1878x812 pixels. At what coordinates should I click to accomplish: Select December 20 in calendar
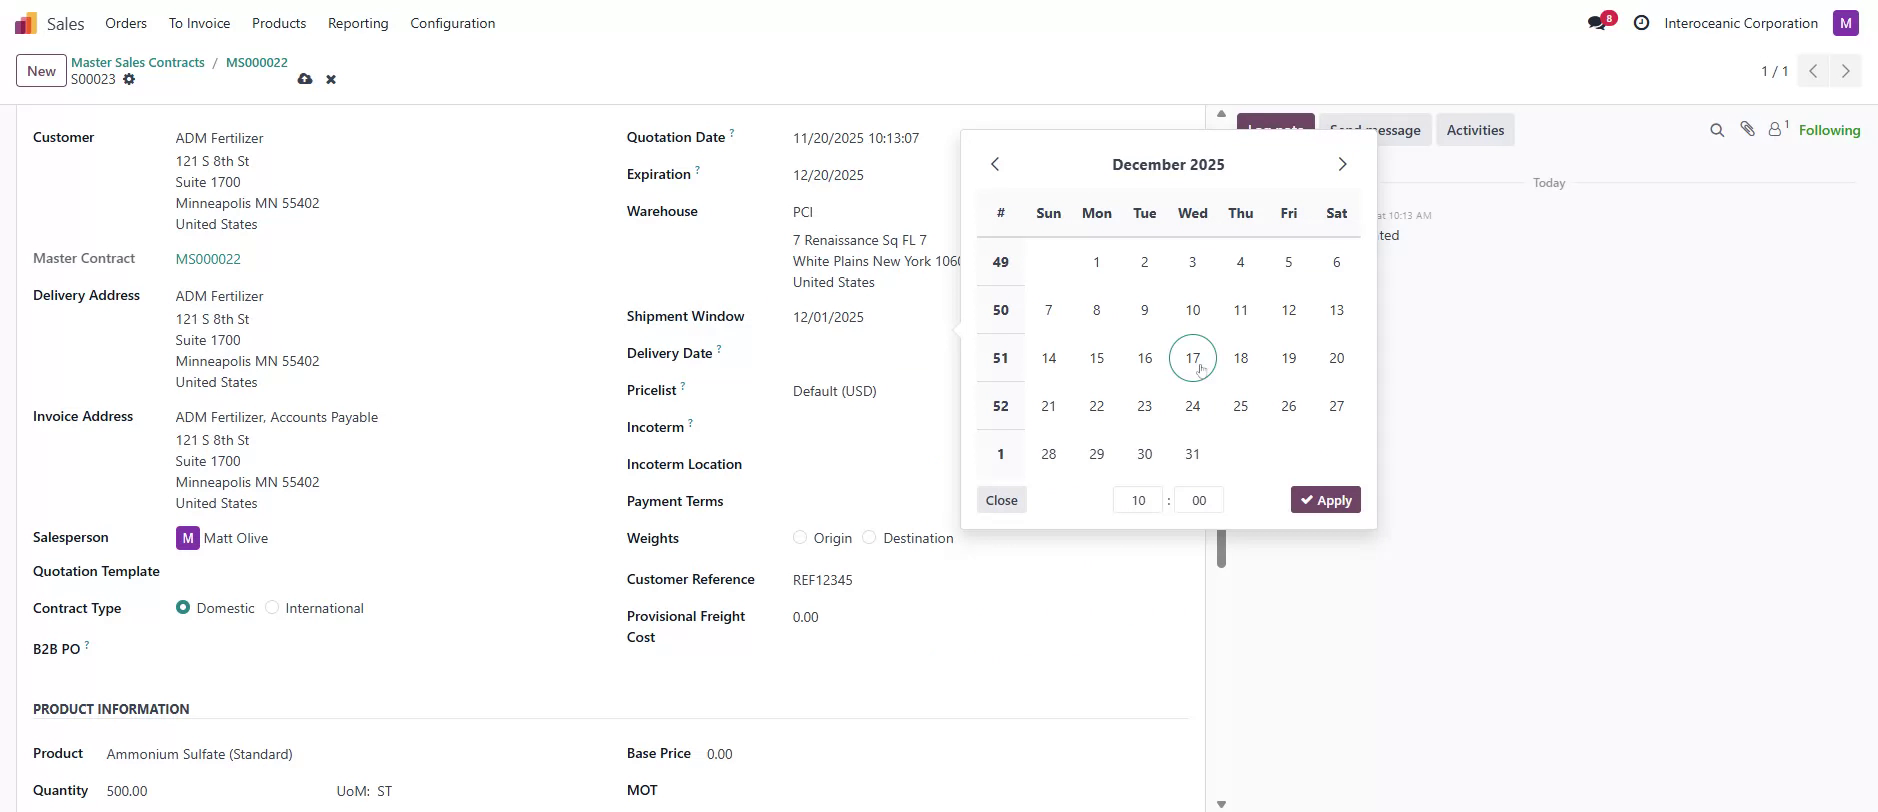pos(1336,358)
